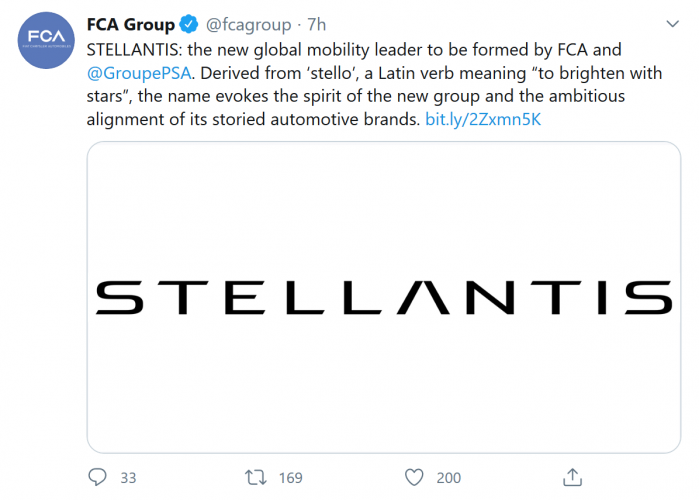Screen dimensions: 700x500
Task: Click the retweet count 169
Action: (290, 478)
